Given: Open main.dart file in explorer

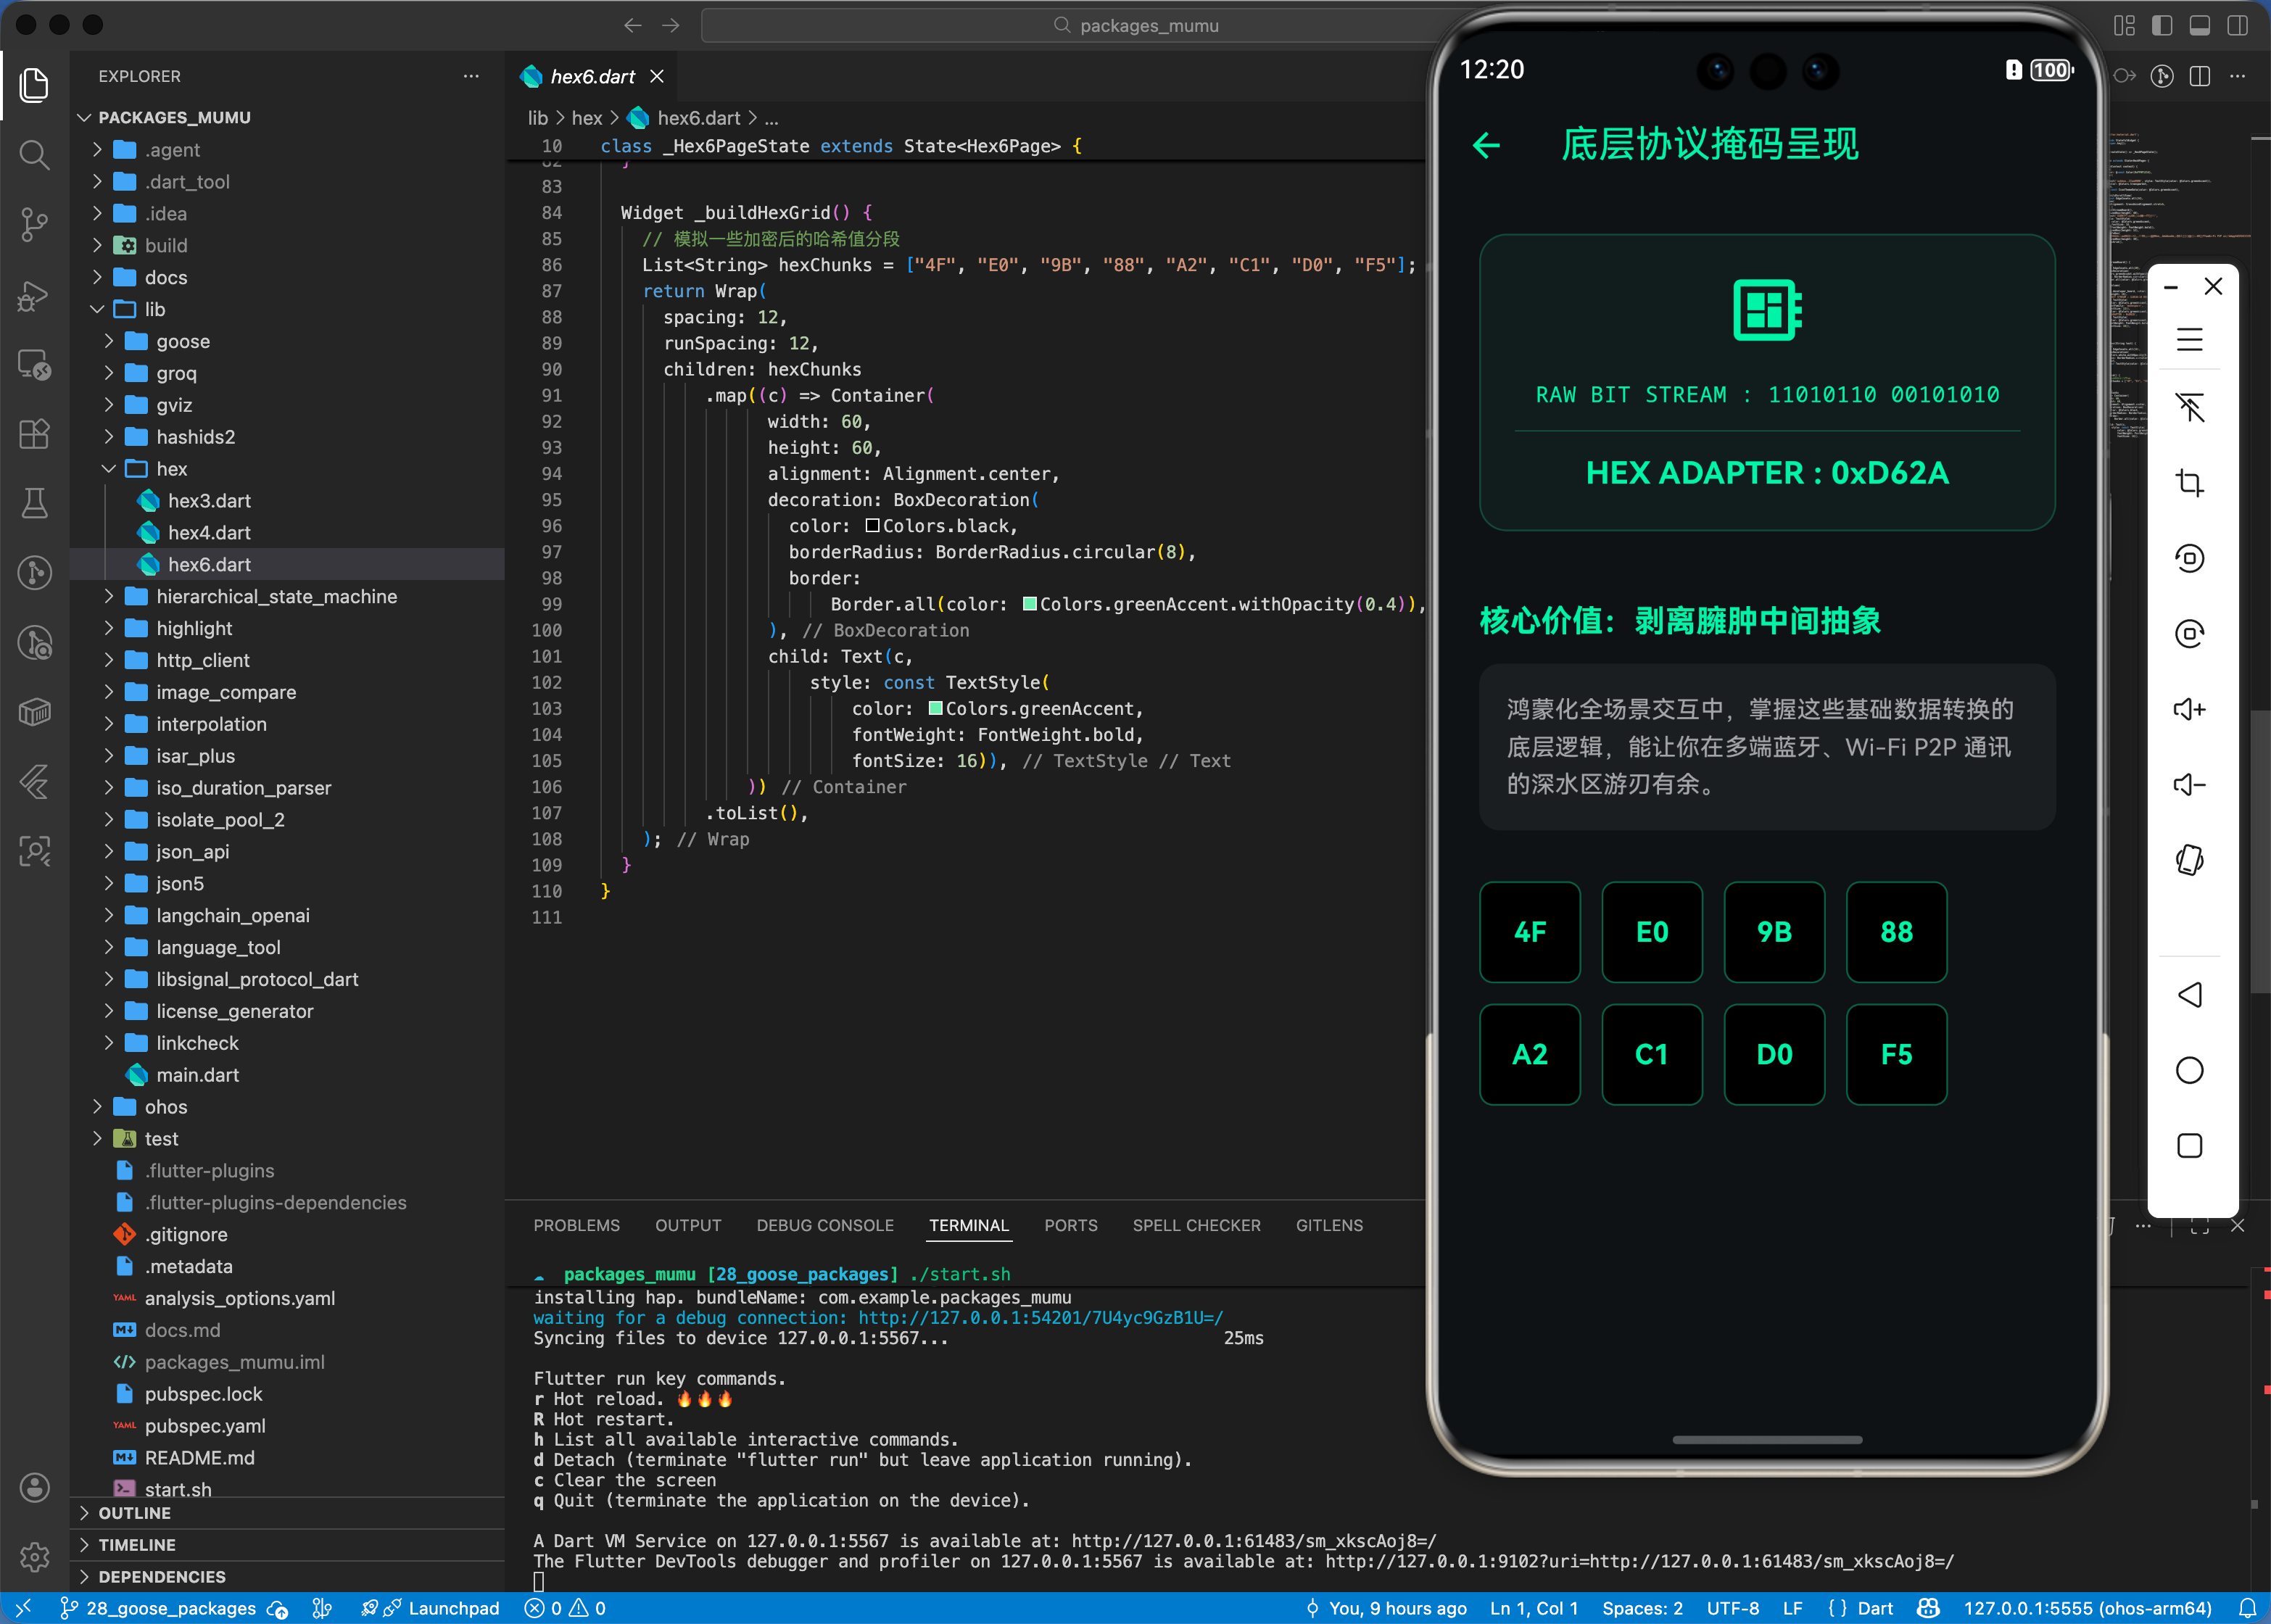Looking at the screenshot, I should pyautogui.click(x=197, y=1075).
